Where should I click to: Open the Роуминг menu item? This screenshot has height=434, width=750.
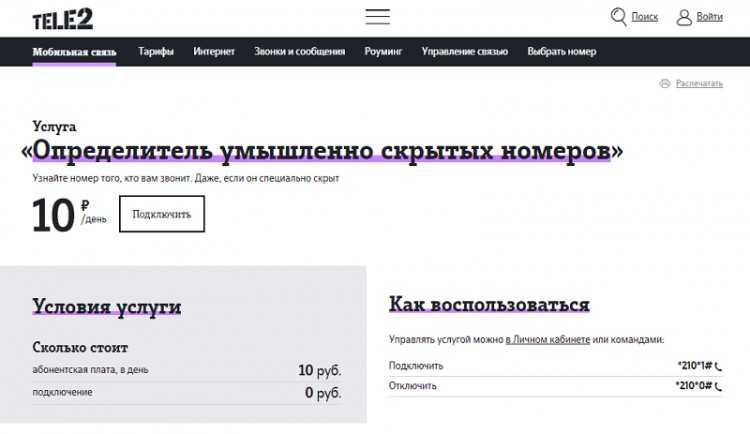click(383, 51)
